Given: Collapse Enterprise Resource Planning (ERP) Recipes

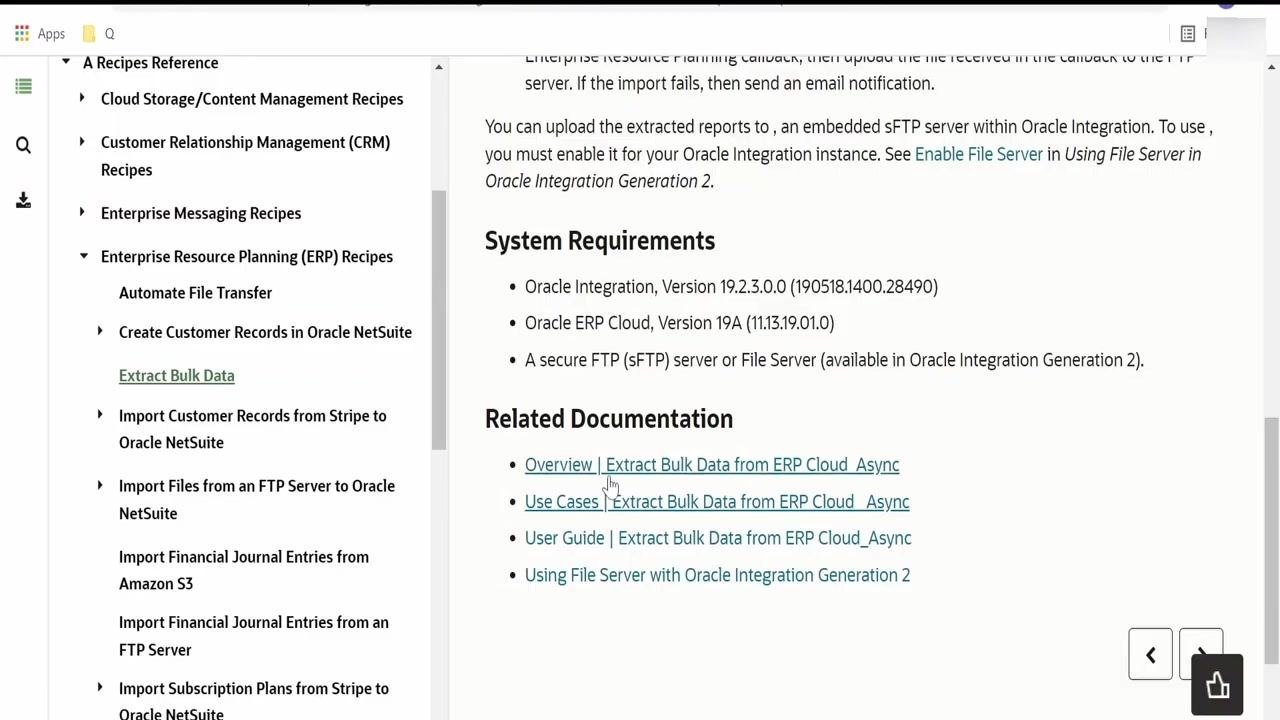Looking at the screenshot, I should (x=84, y=256).
